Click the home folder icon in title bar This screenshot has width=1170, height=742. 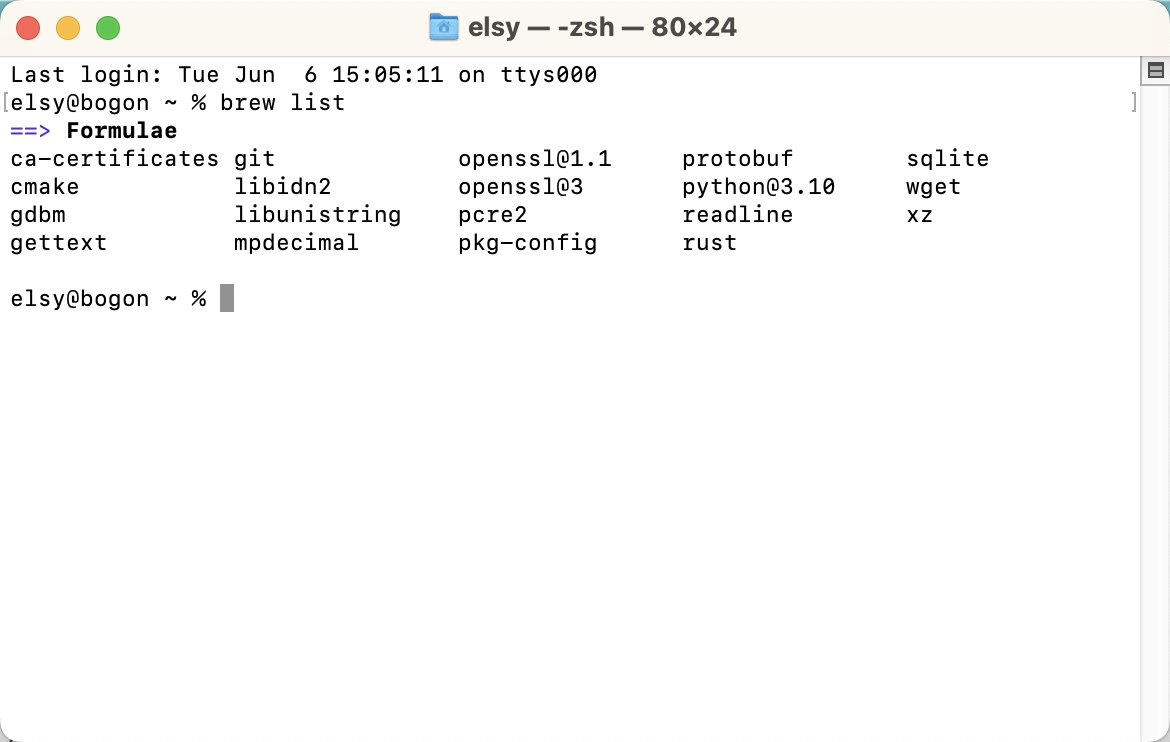coord(443,27)
